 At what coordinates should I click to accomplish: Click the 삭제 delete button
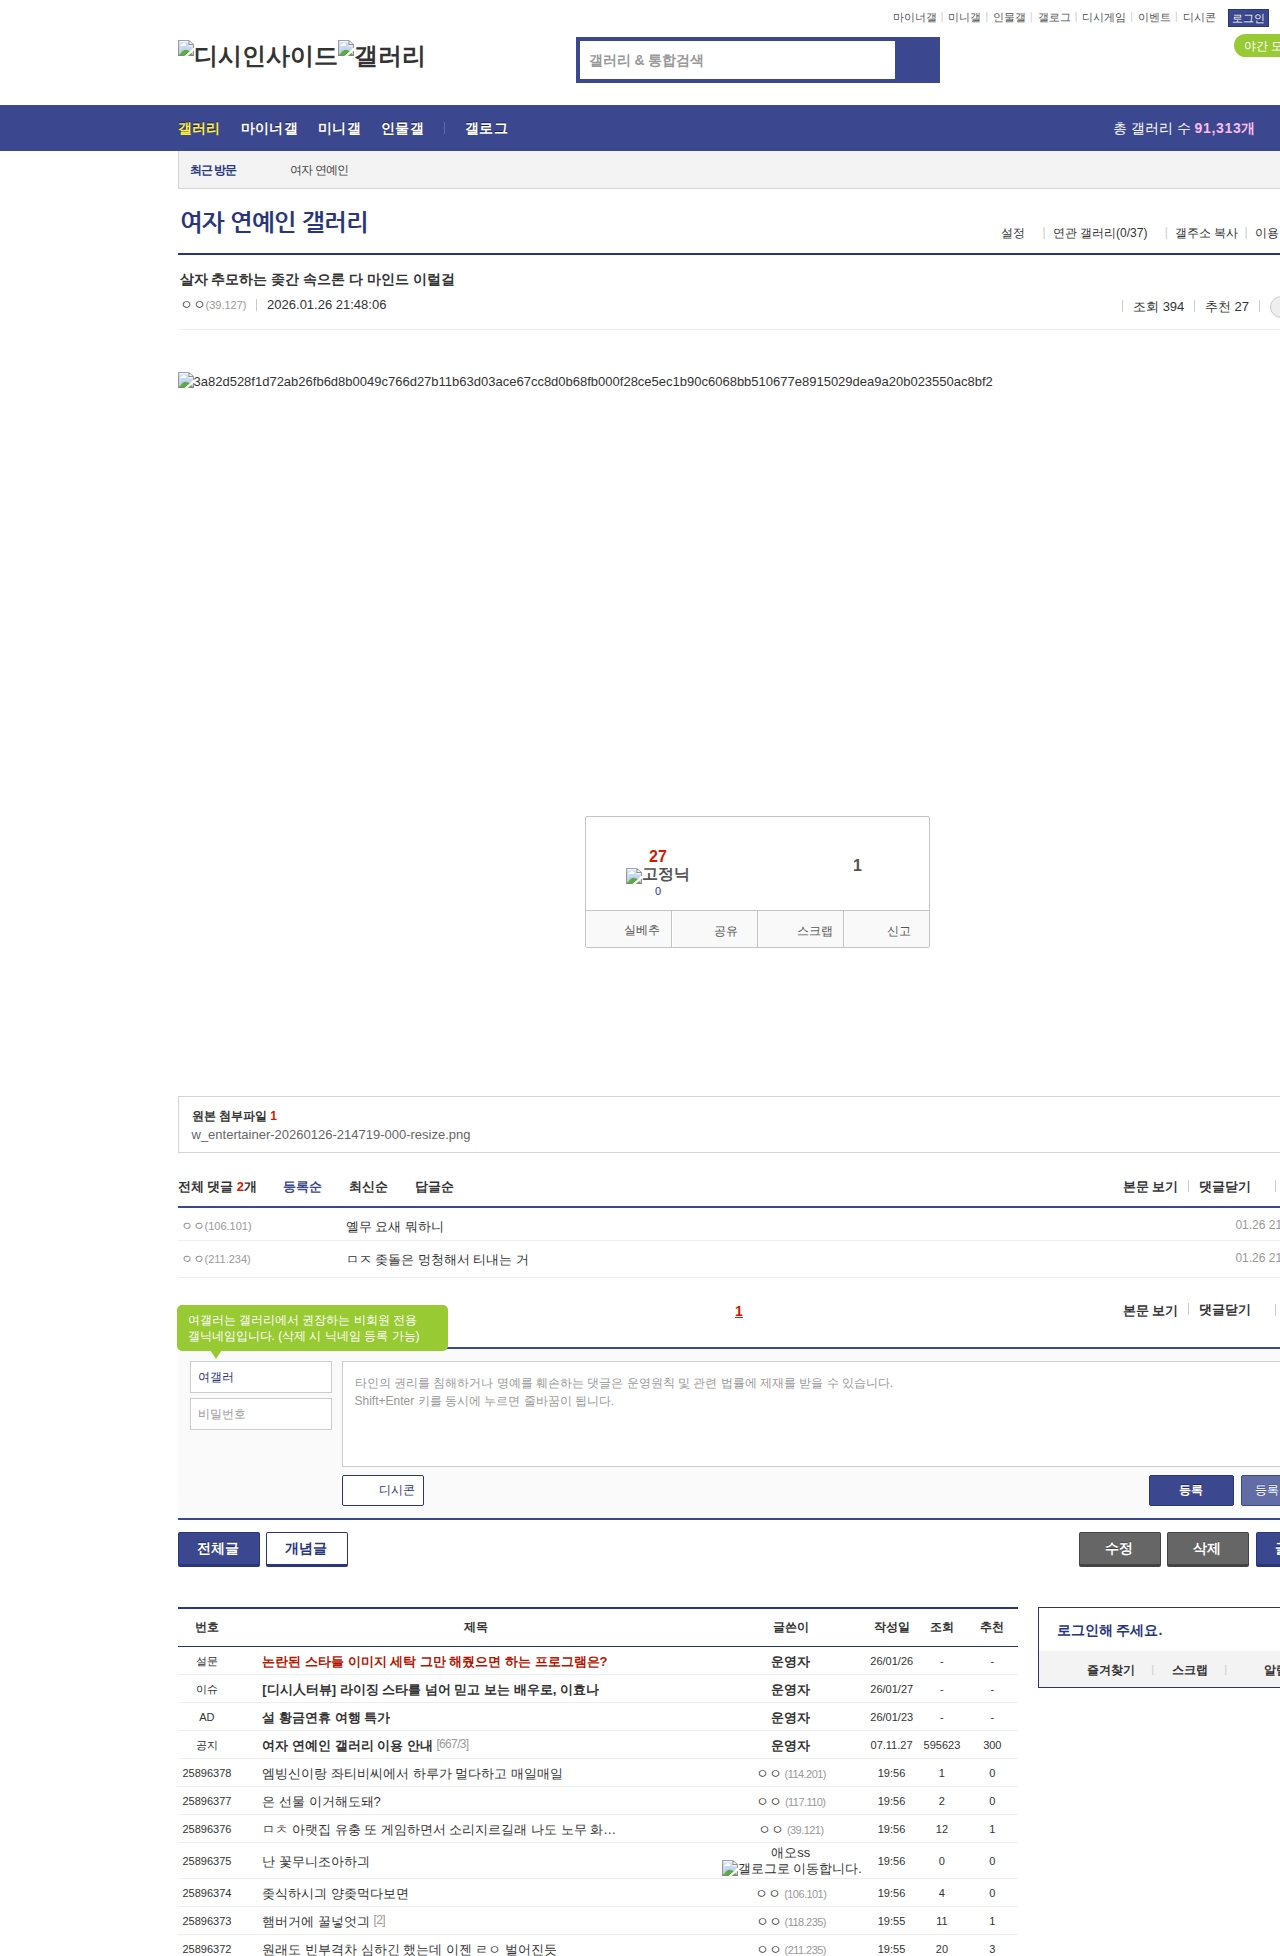(1207, 1549)
